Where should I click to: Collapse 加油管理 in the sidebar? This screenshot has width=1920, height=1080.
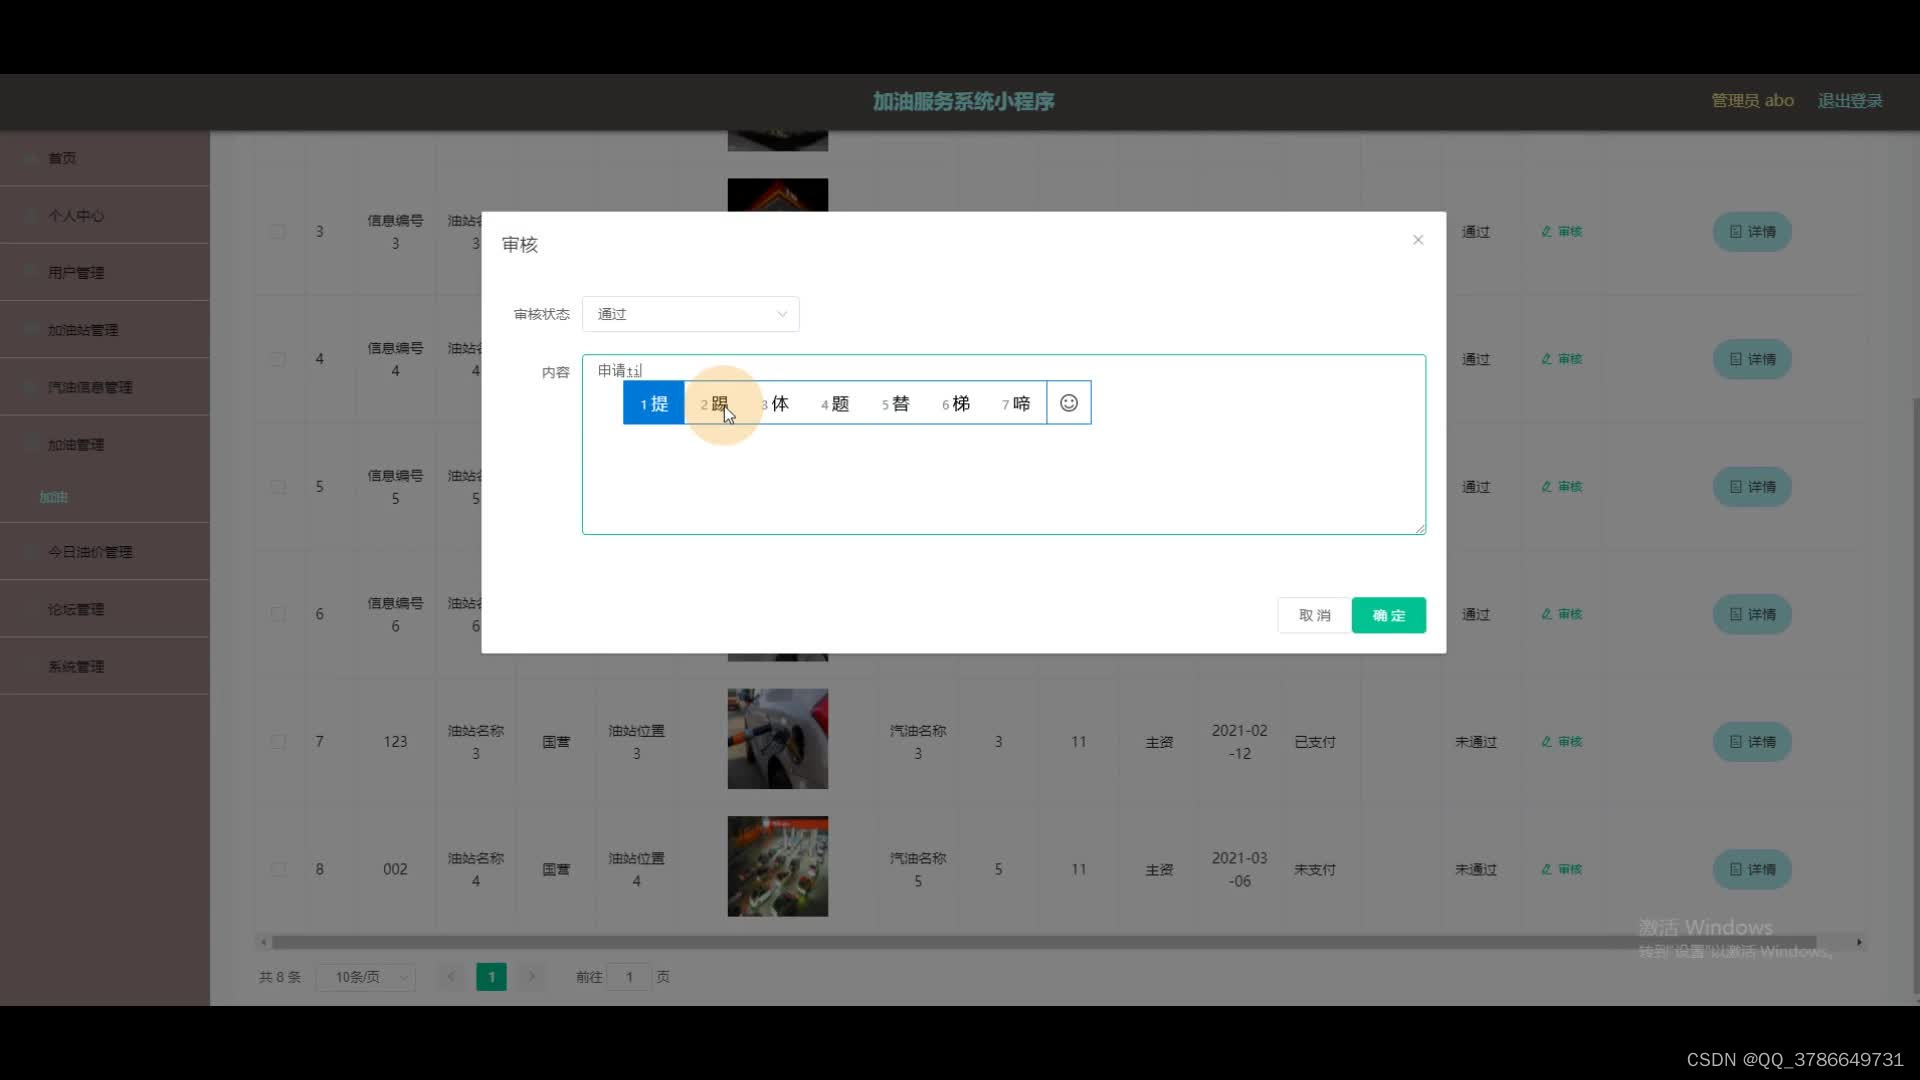(105, 444)
